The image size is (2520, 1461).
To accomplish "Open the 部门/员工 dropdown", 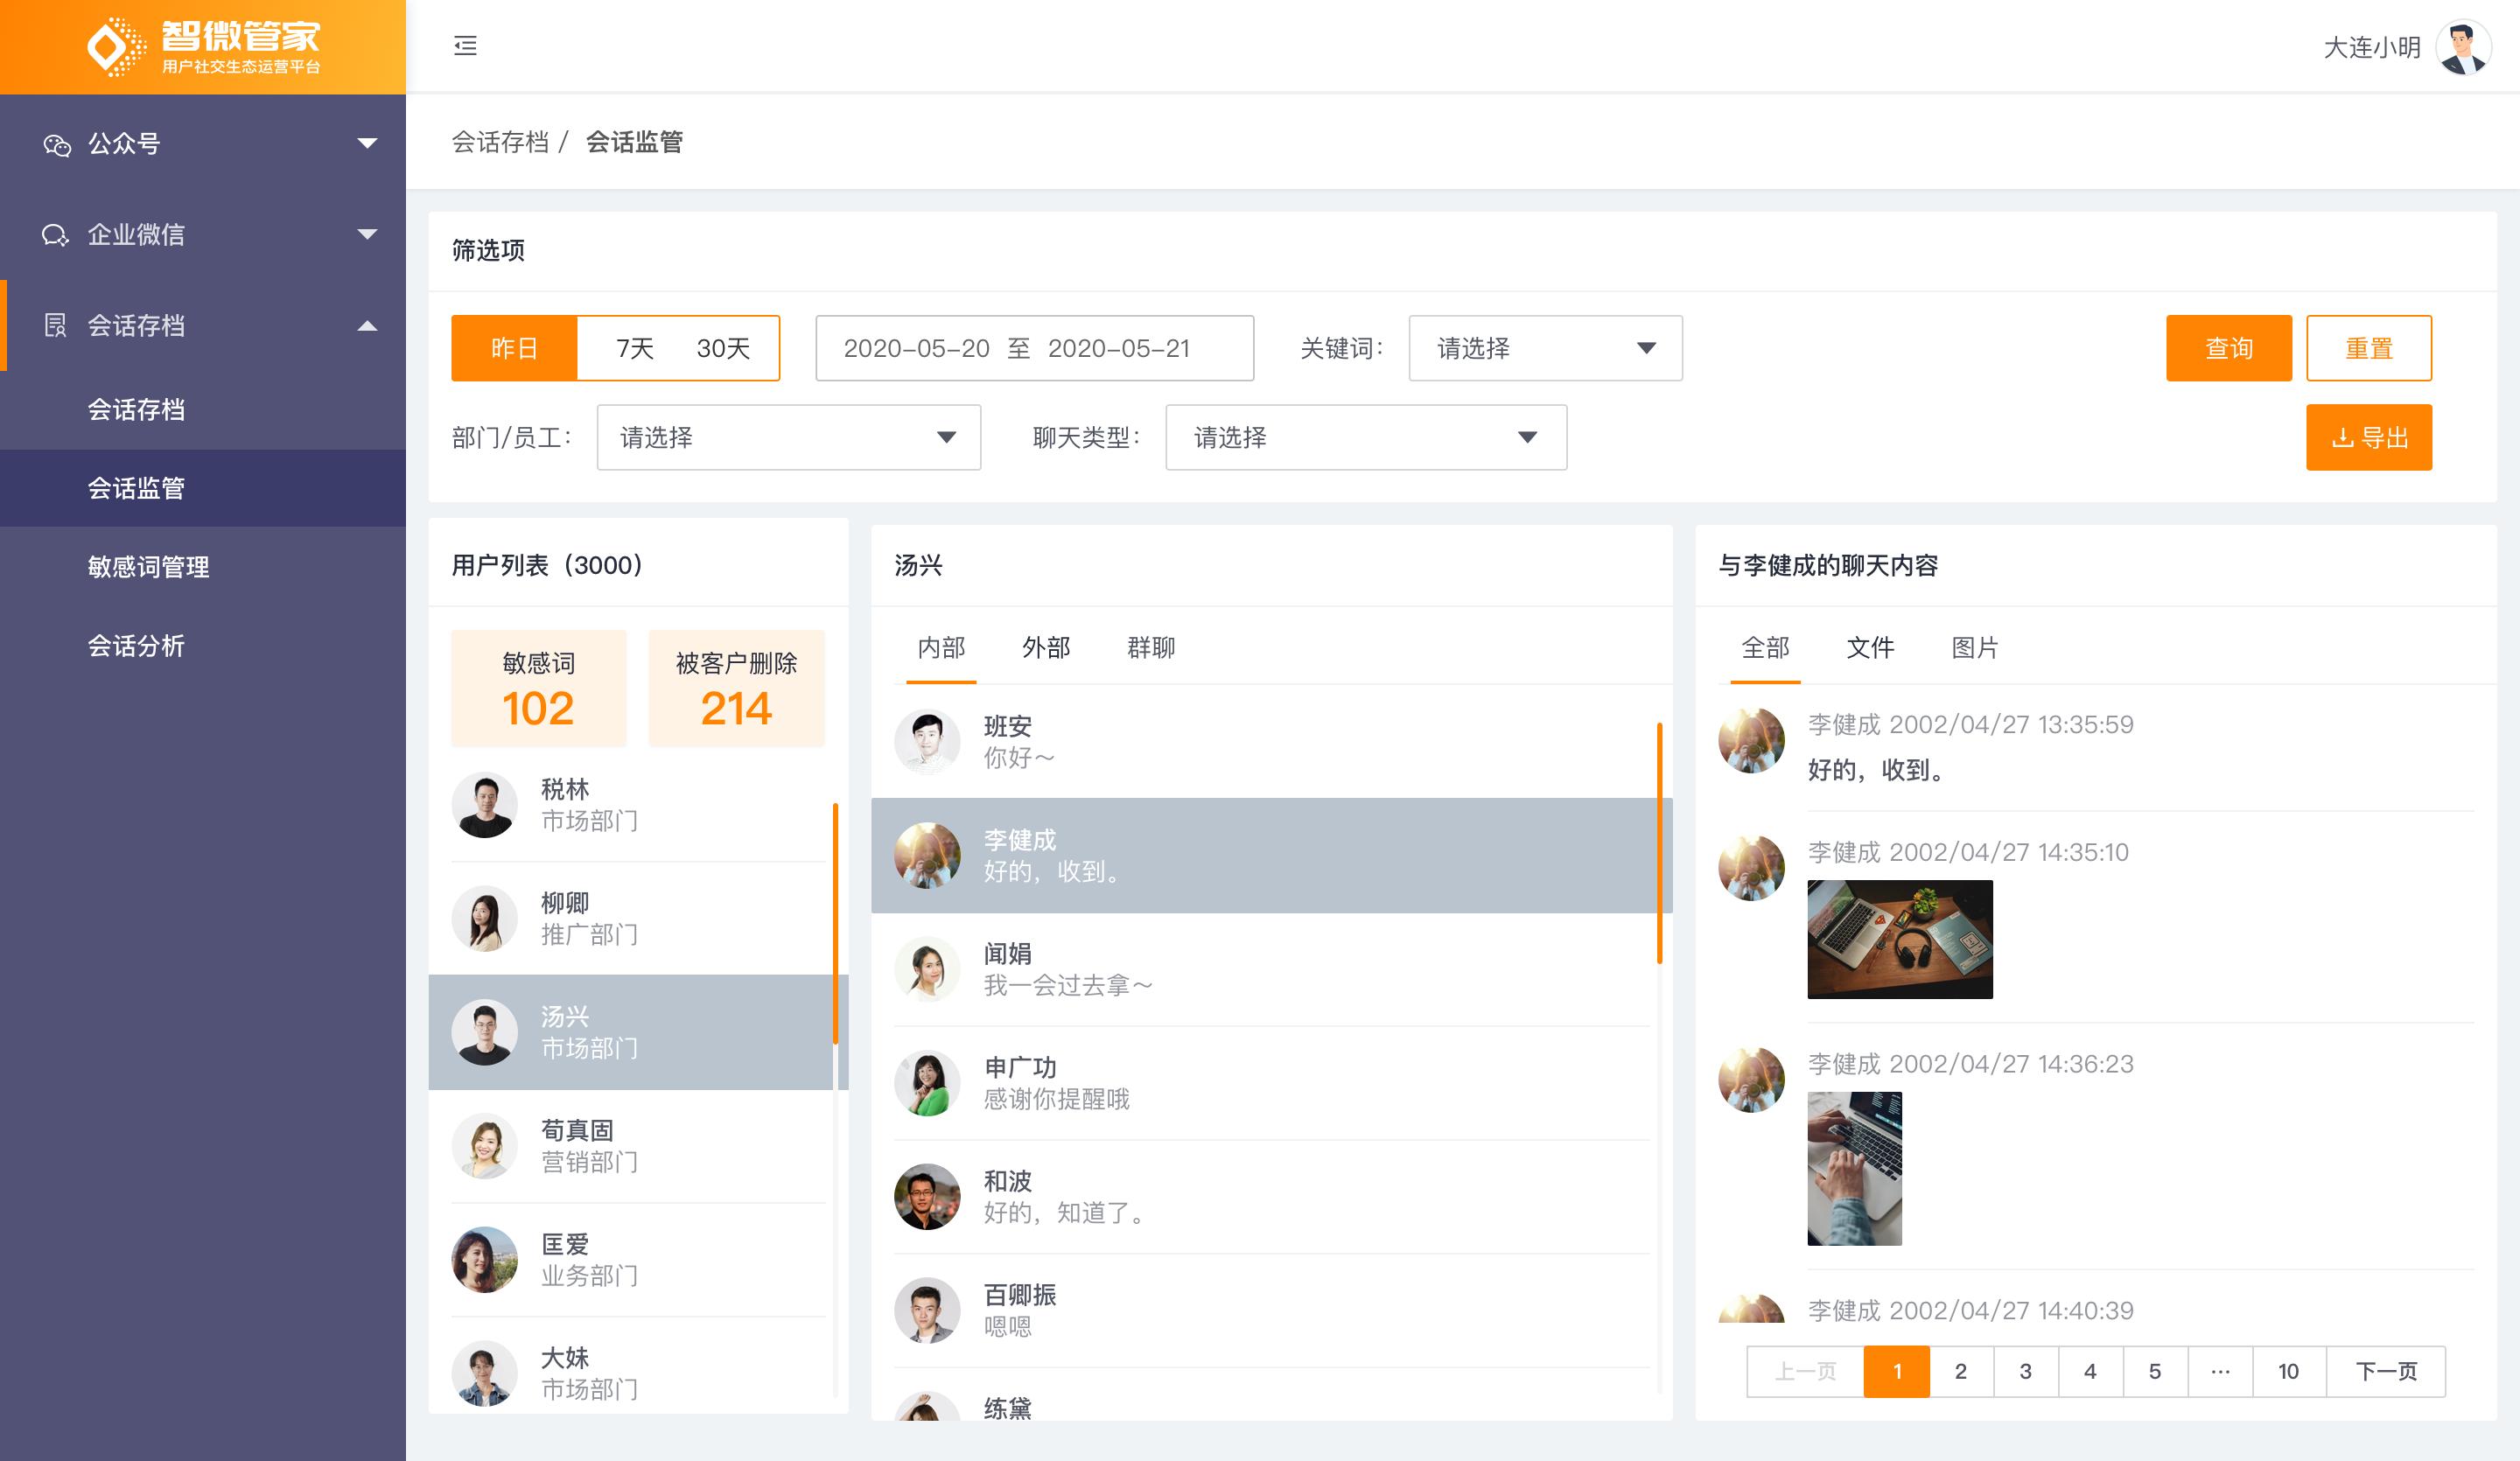I will pos(788,437).
